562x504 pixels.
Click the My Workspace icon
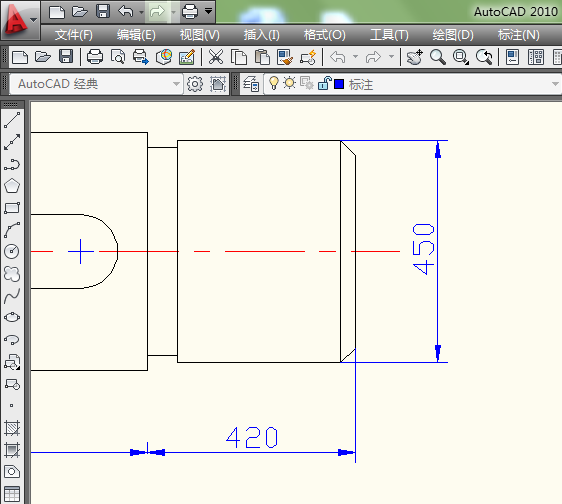218,84
